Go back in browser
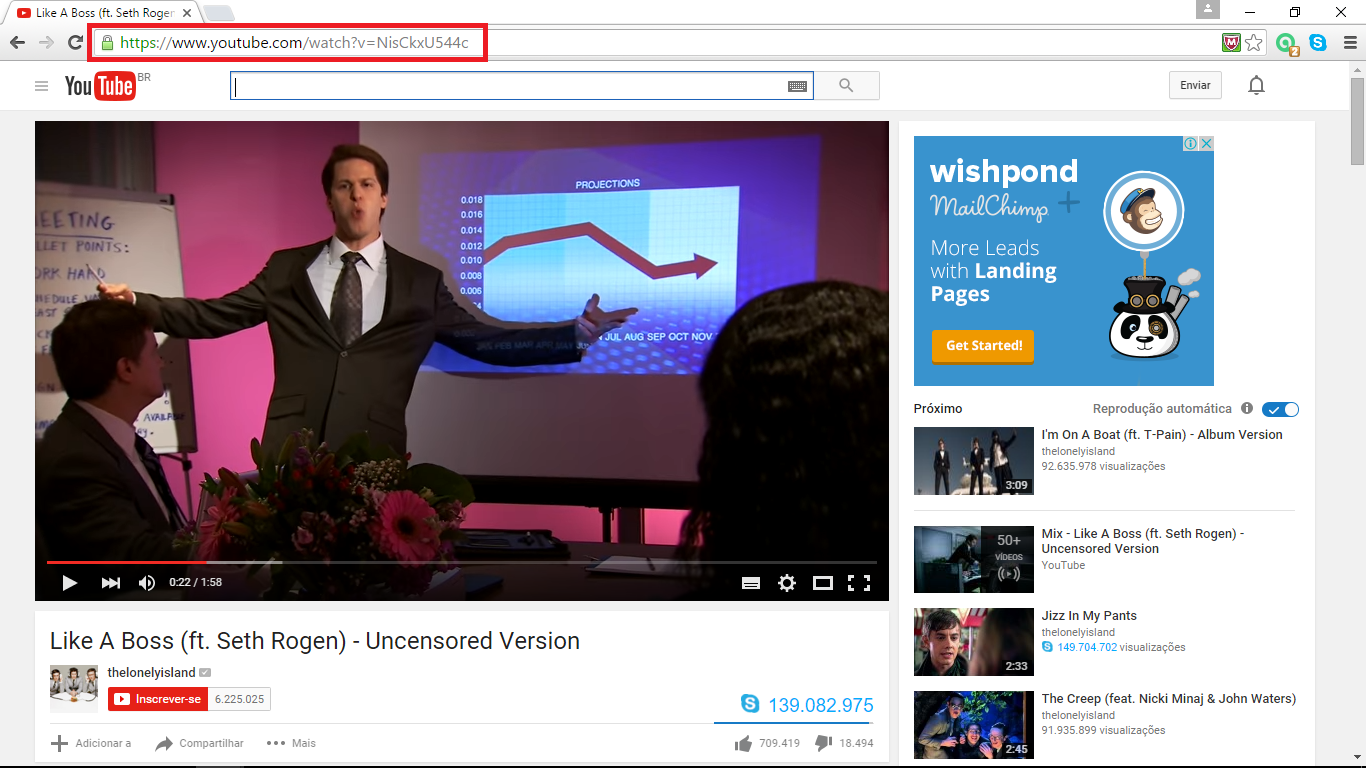 (x=17, y=42)
